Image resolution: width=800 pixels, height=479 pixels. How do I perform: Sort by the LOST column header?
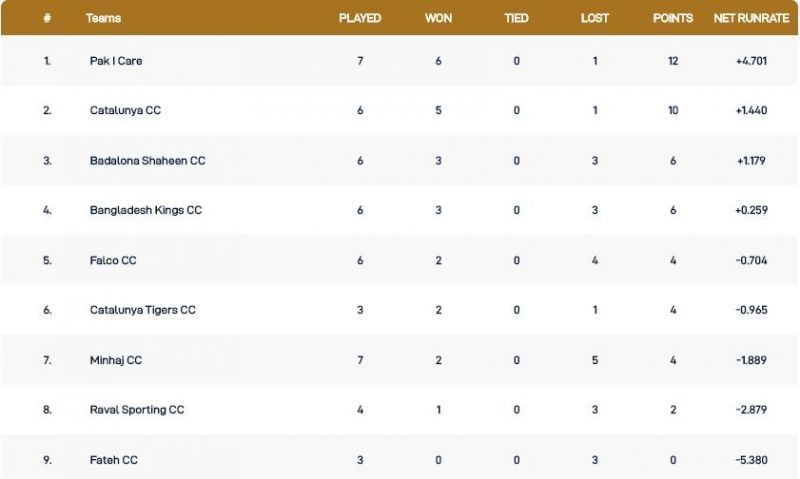[x=595, y=19]
